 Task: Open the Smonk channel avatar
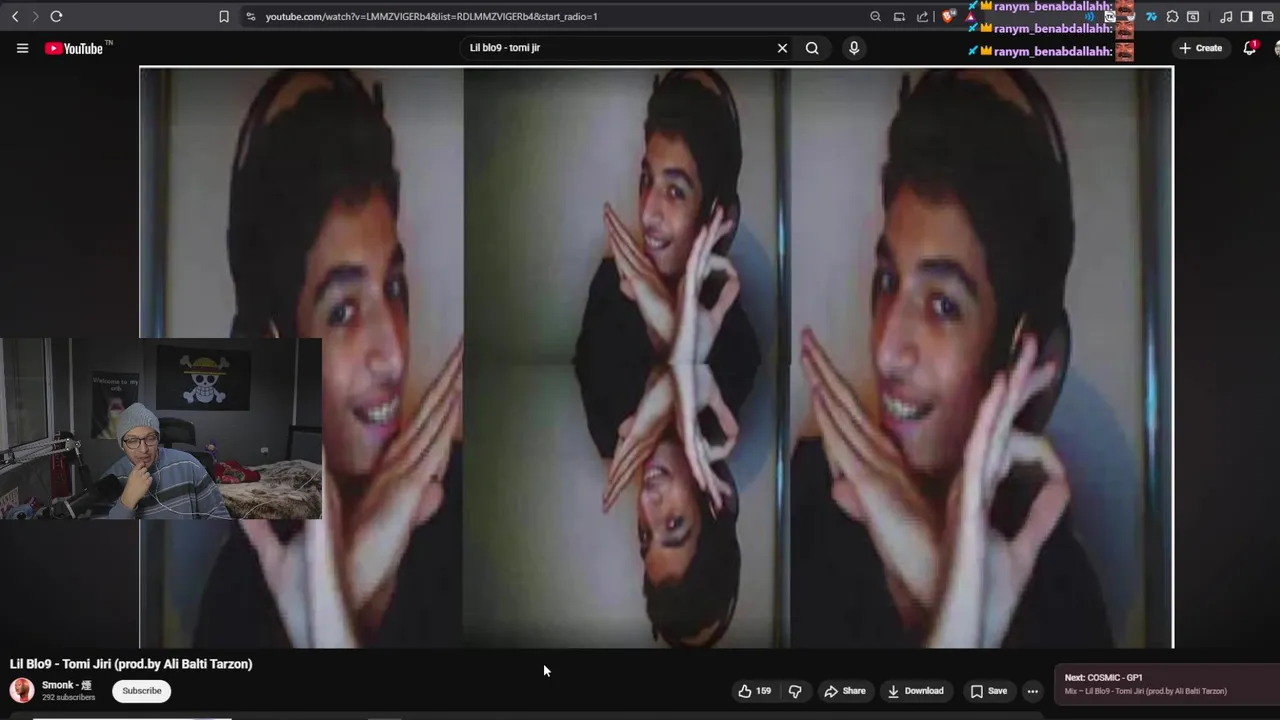[21, 690]
